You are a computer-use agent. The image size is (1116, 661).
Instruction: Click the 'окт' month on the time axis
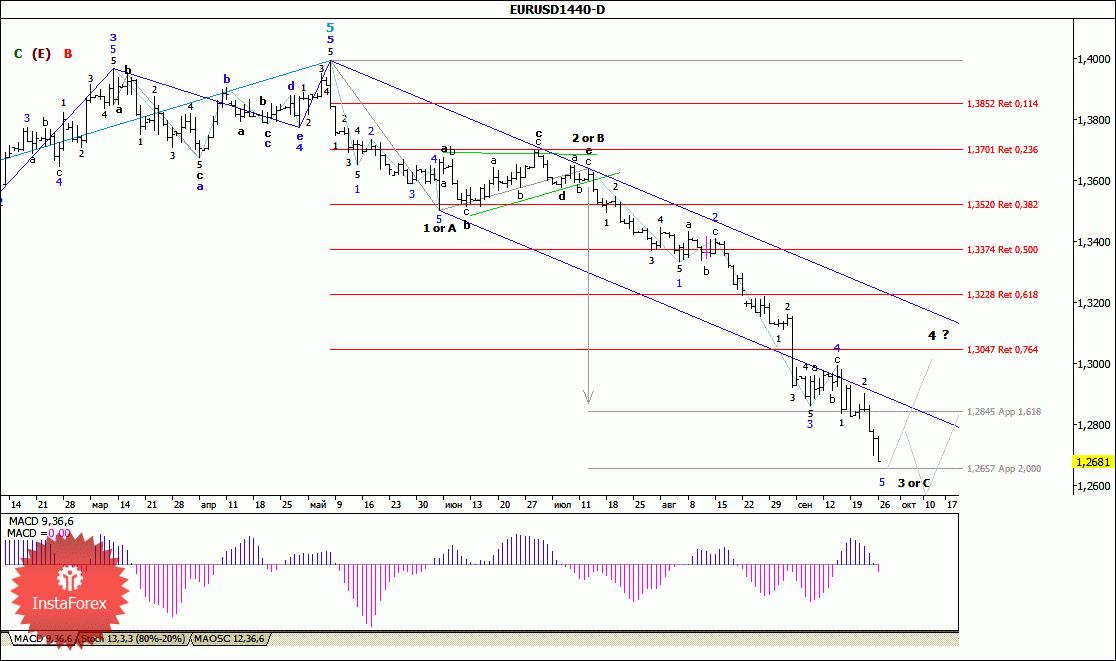[x=908, y=504]
